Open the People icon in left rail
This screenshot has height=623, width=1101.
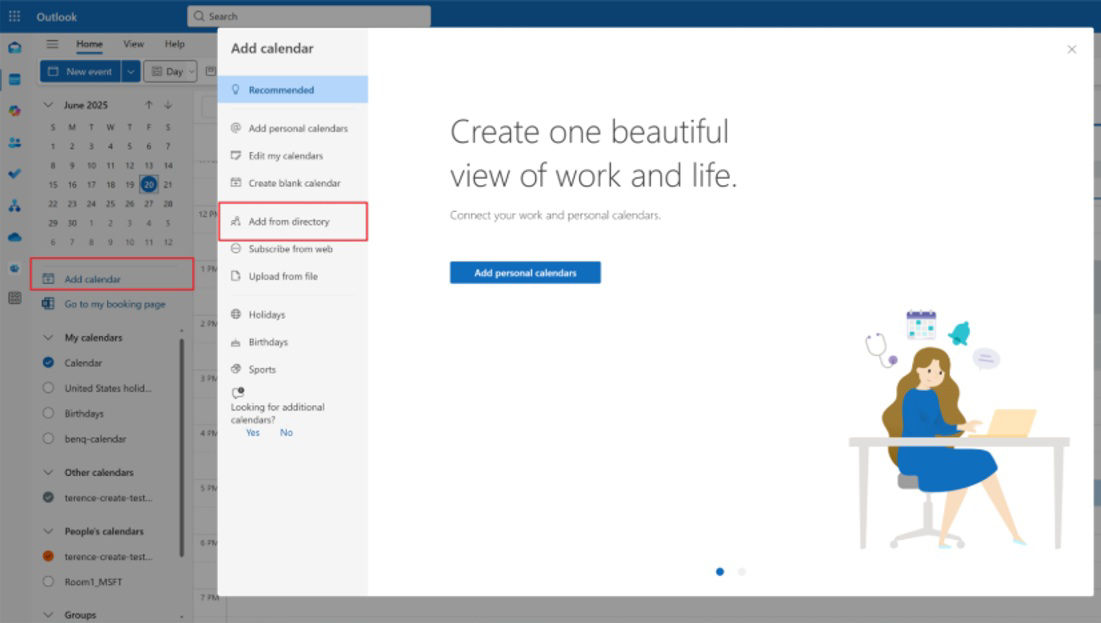14,142
